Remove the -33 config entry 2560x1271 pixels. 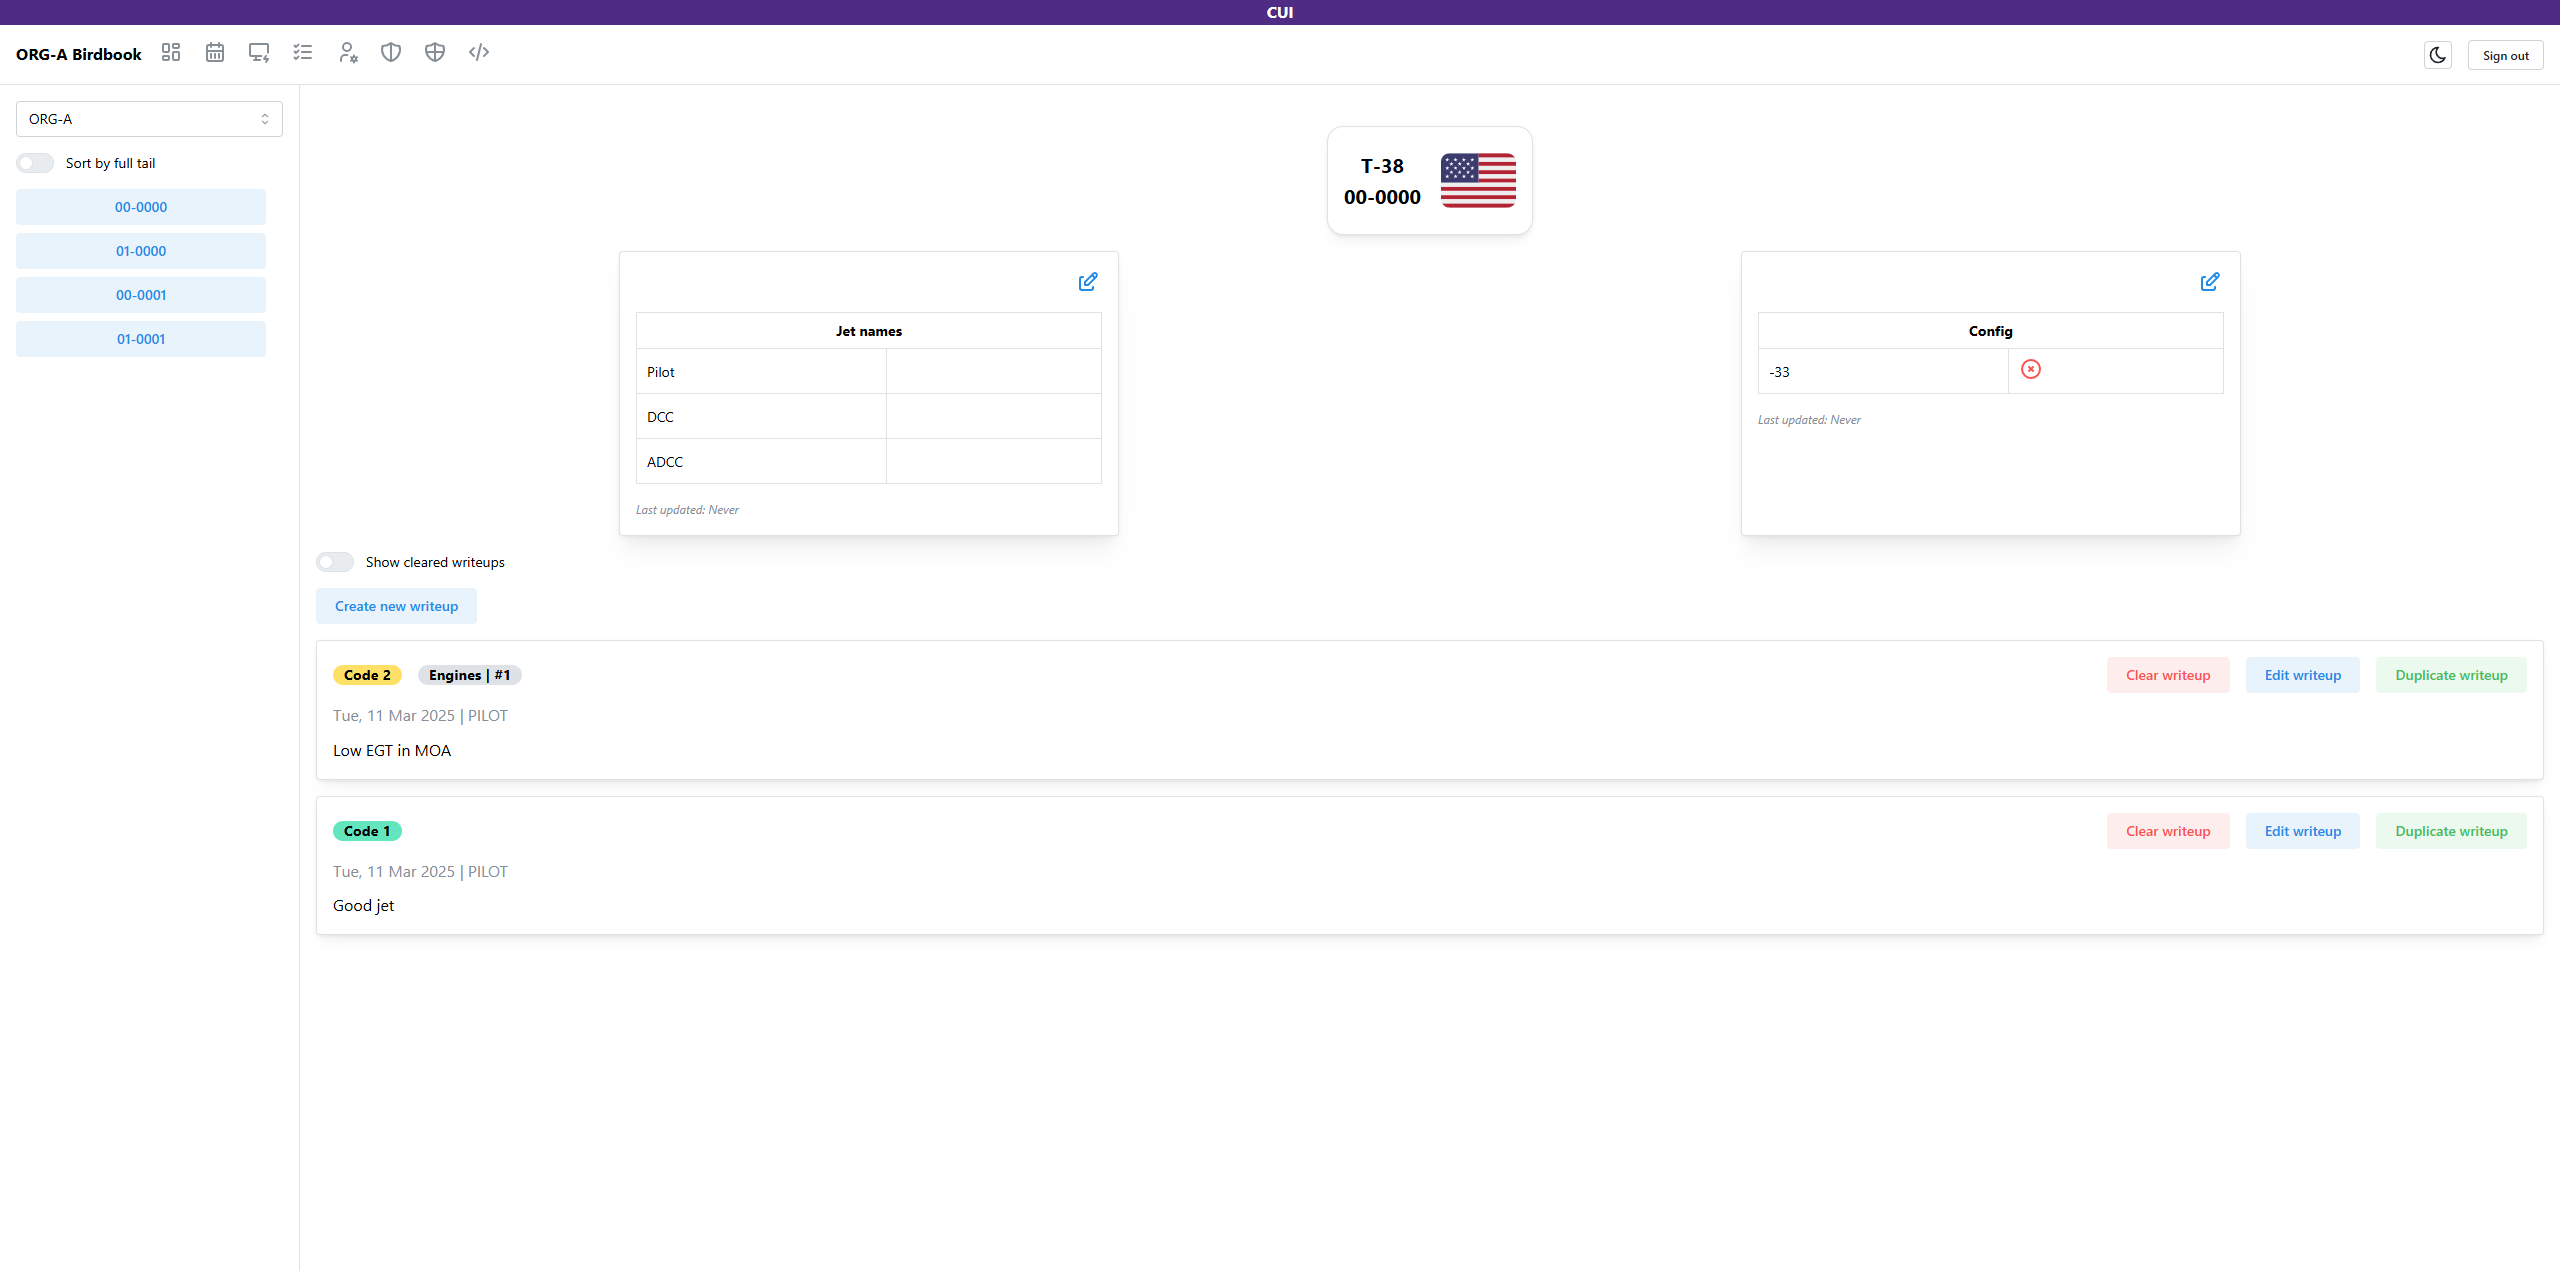[2031, 369]
